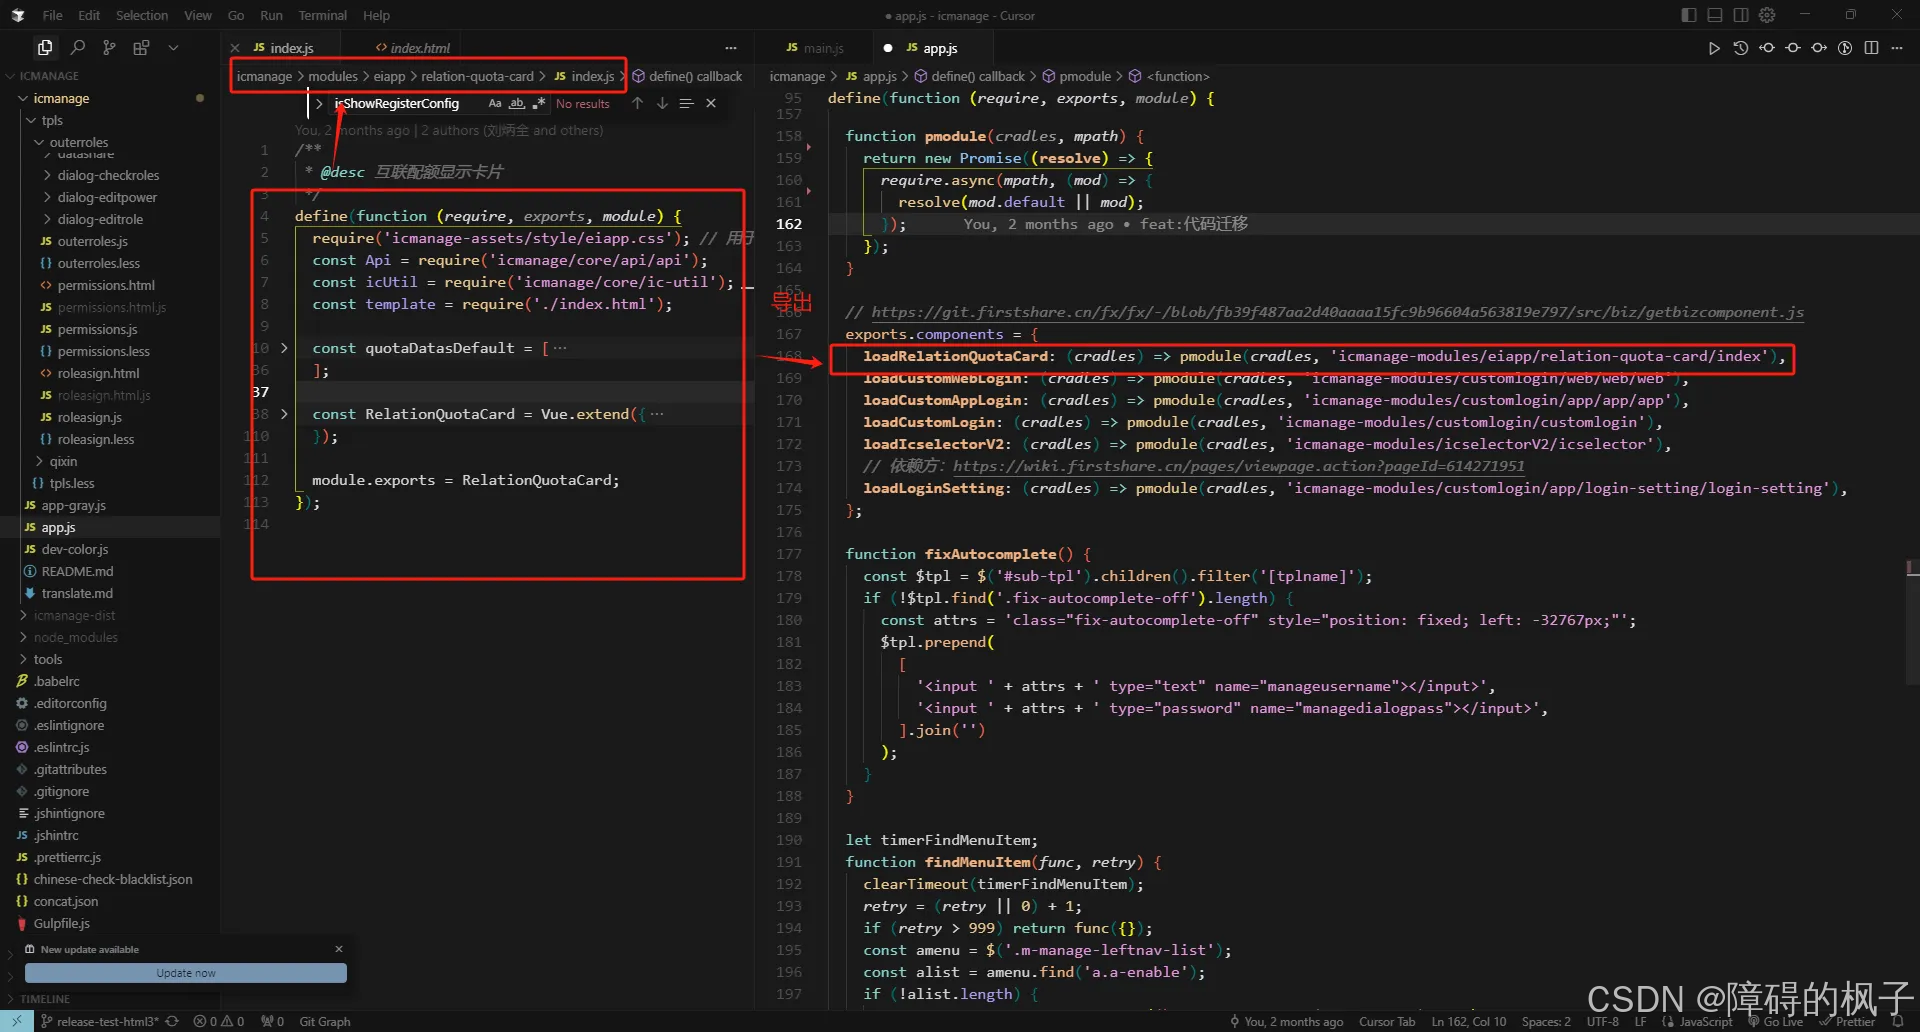Open the settings gear in title bar
Screen dimensions: 1920x1032
pyautogui.click(x=1767, y=15)
